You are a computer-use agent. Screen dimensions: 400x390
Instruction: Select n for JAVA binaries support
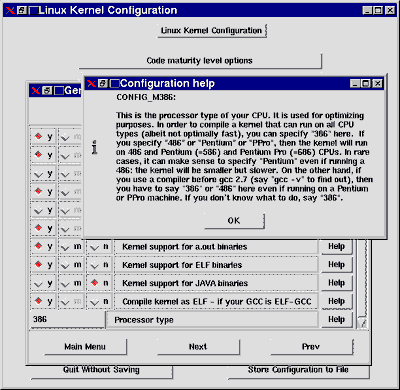click(99, 283)
